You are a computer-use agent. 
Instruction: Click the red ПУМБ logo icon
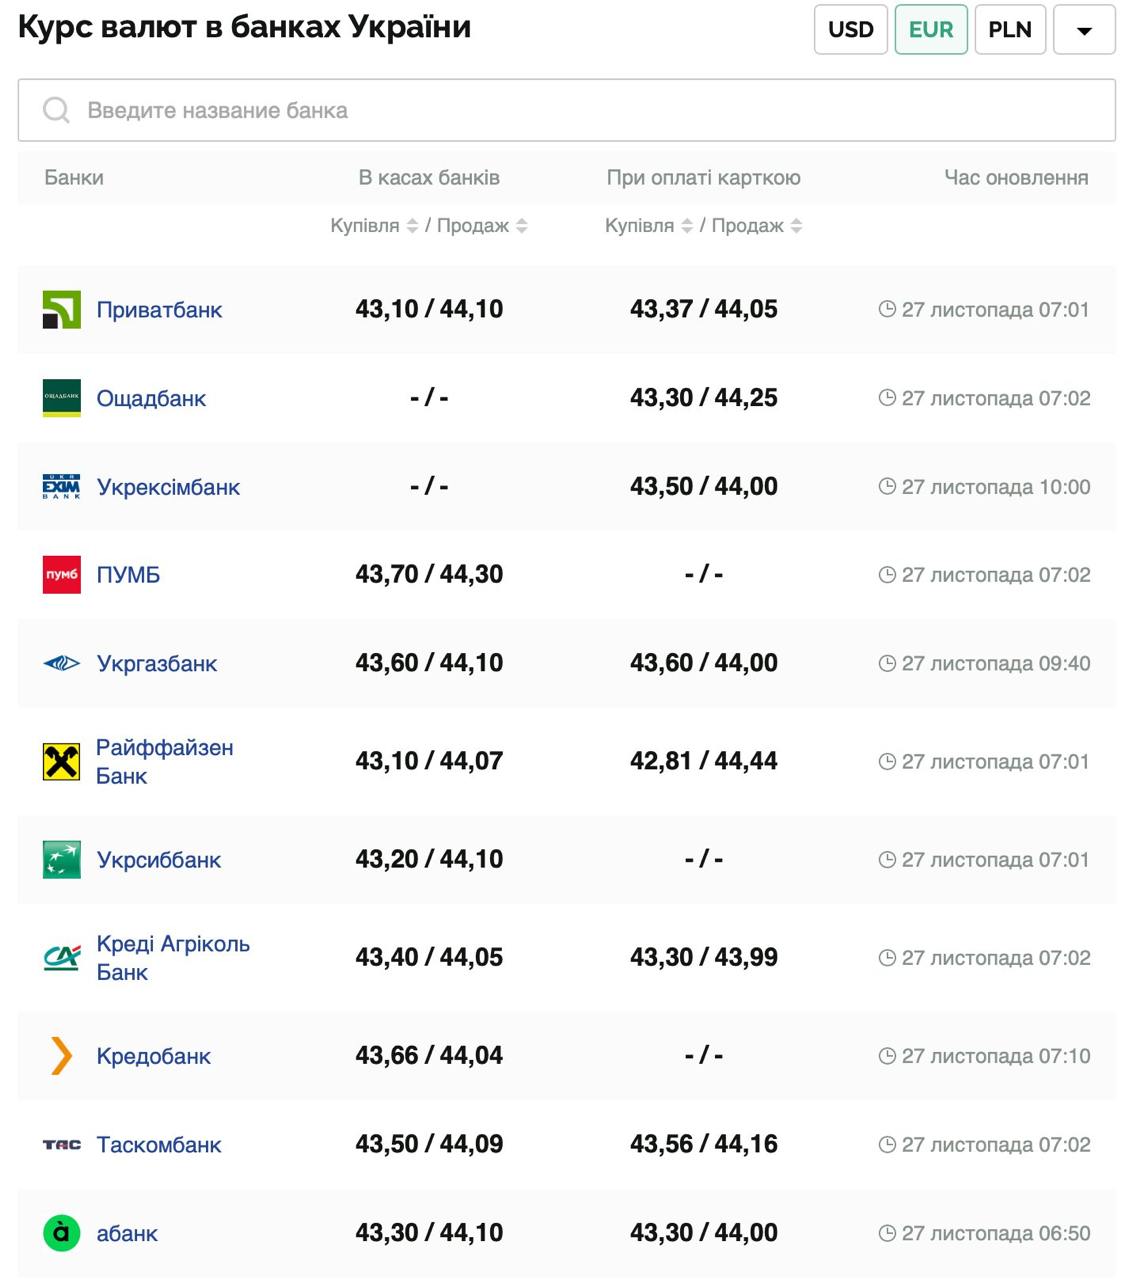[61, 575]
